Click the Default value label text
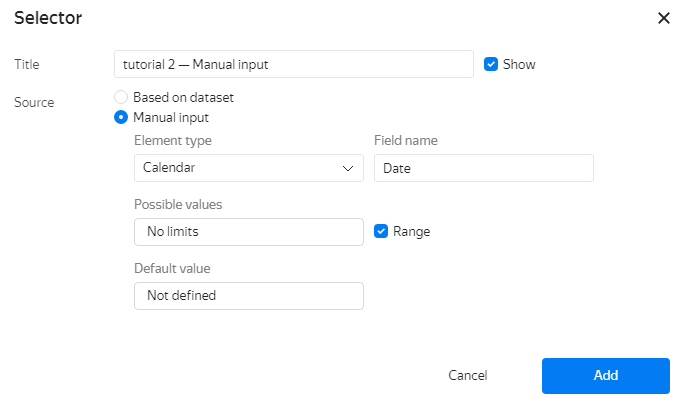The height and width of the screenshot is (406, 689). (x=172, y=268)
